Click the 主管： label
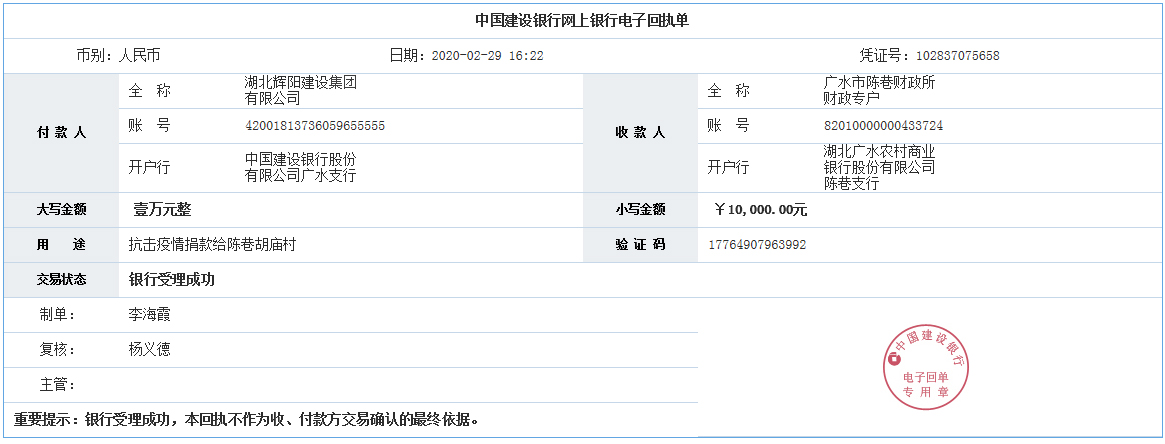1165x444 pixels. tap(57, 385)
